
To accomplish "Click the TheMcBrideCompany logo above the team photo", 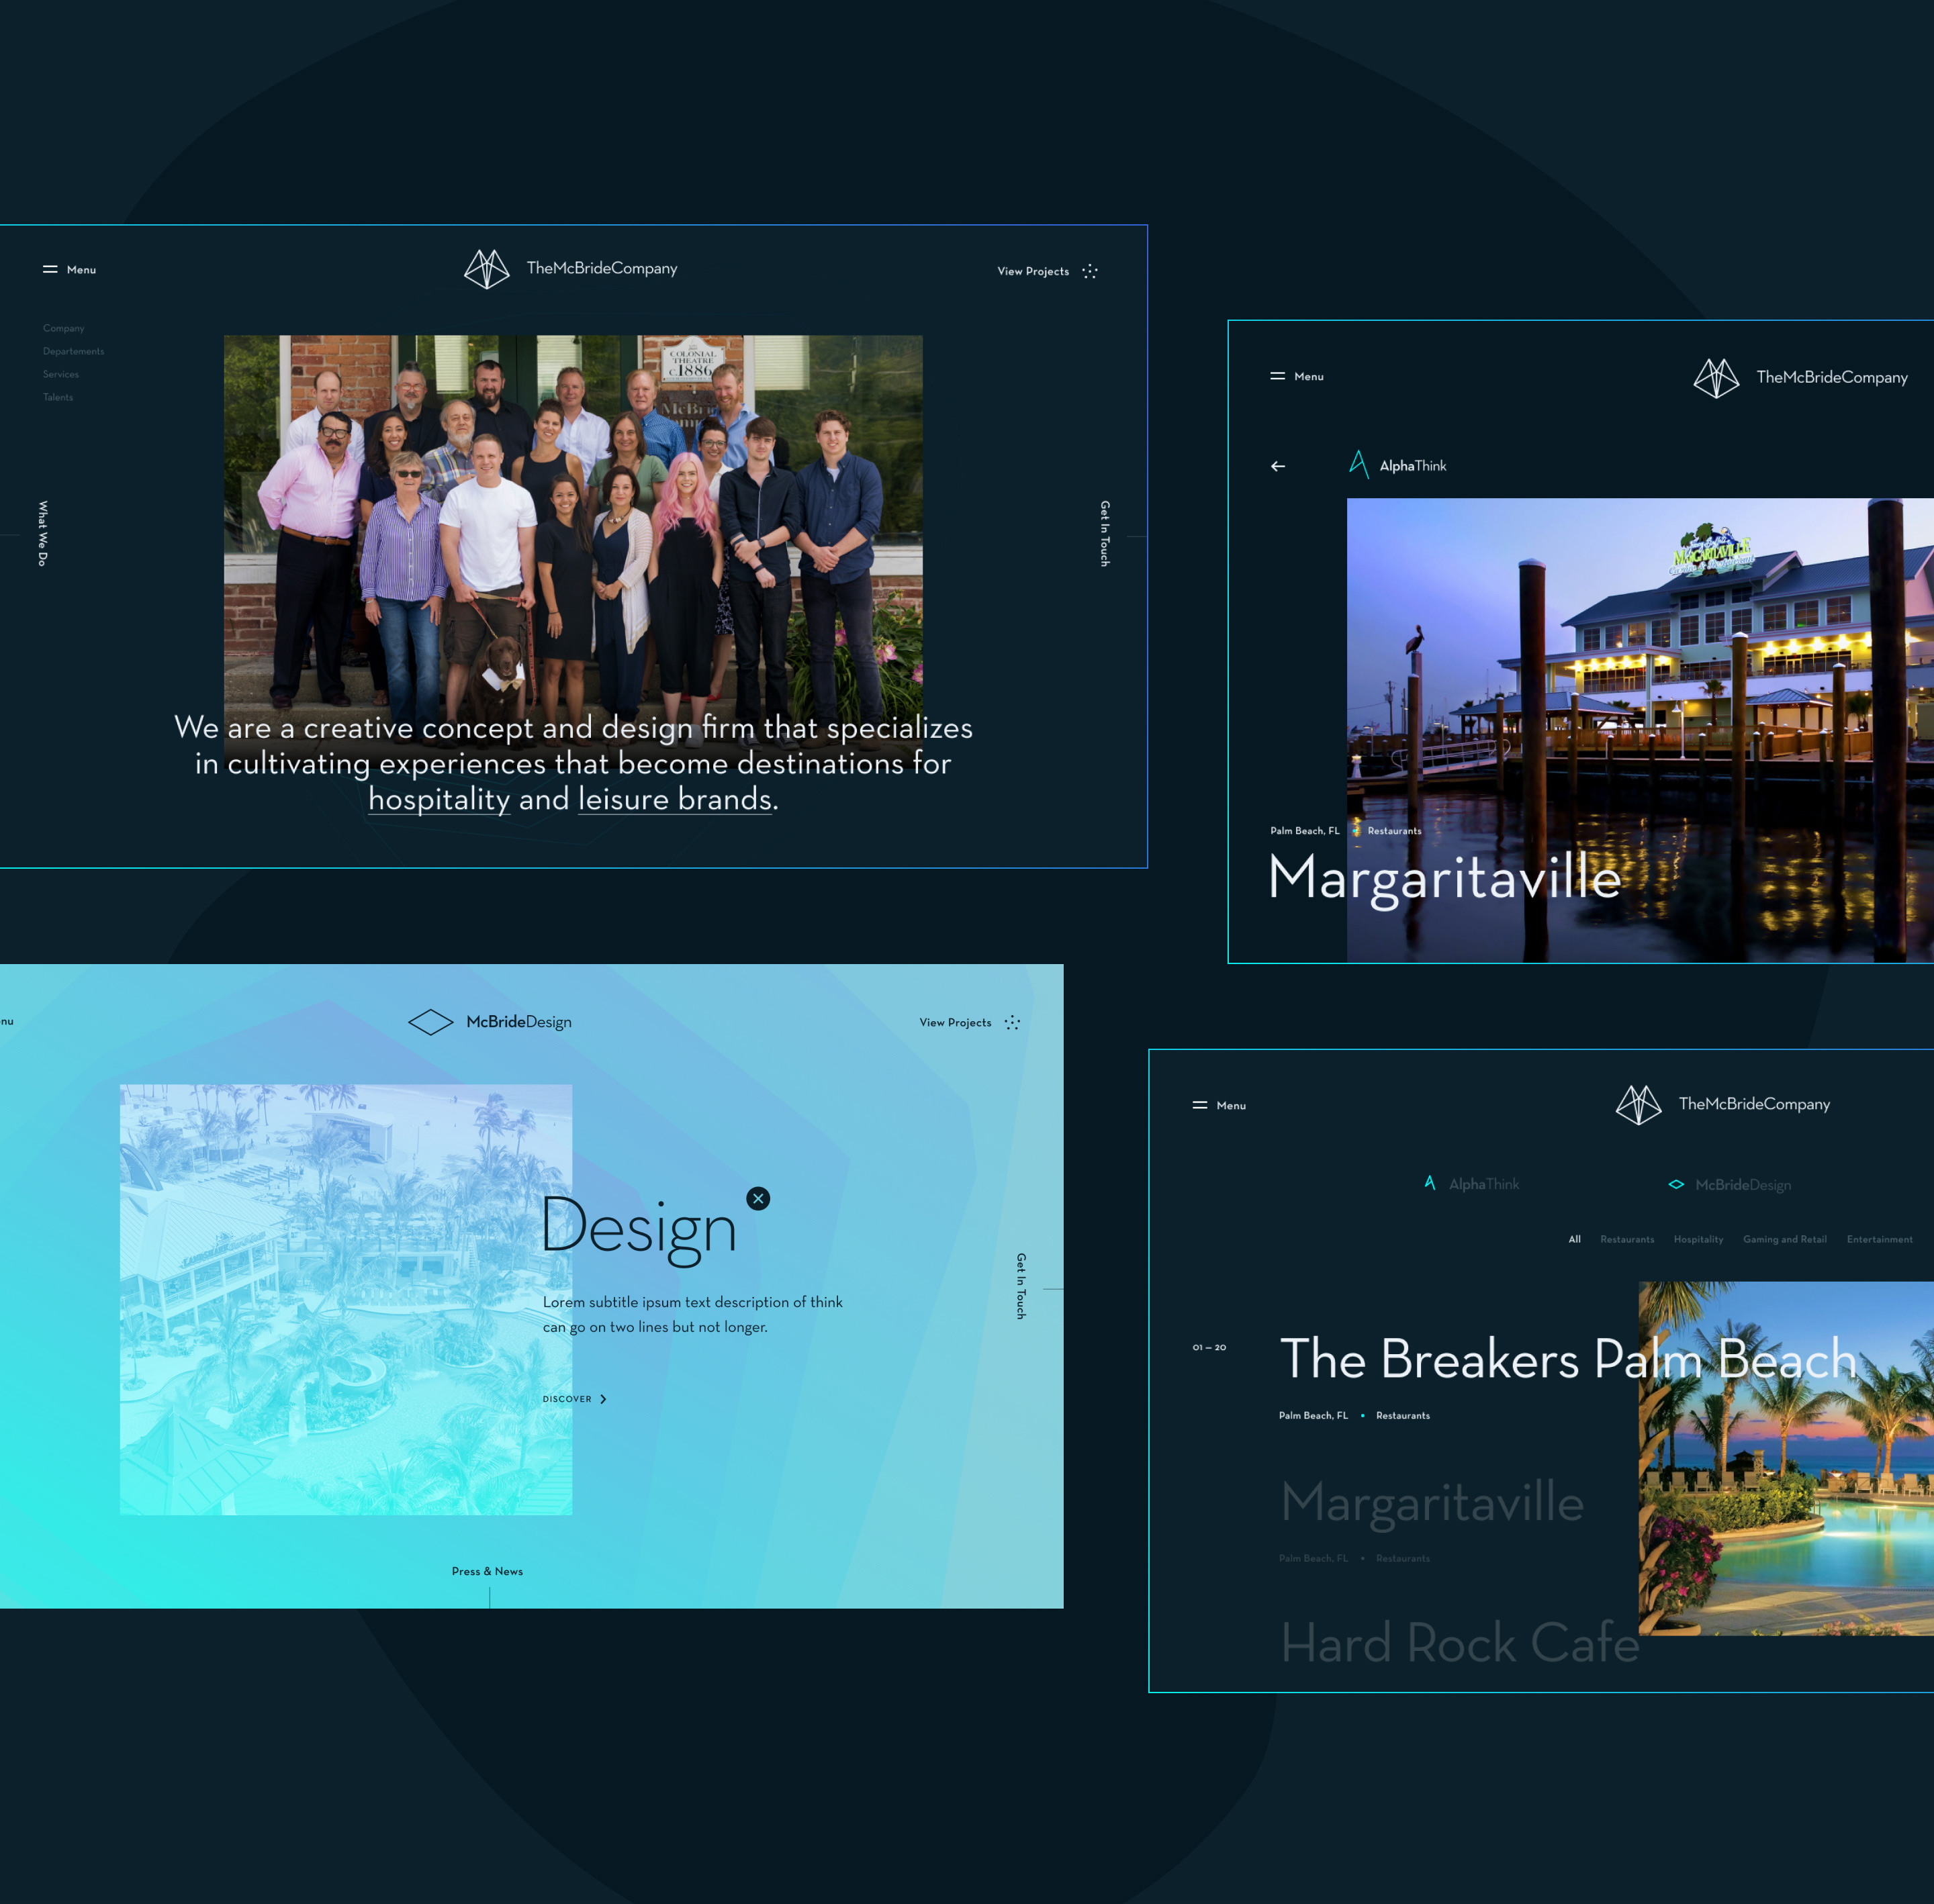I will (571, 269).
